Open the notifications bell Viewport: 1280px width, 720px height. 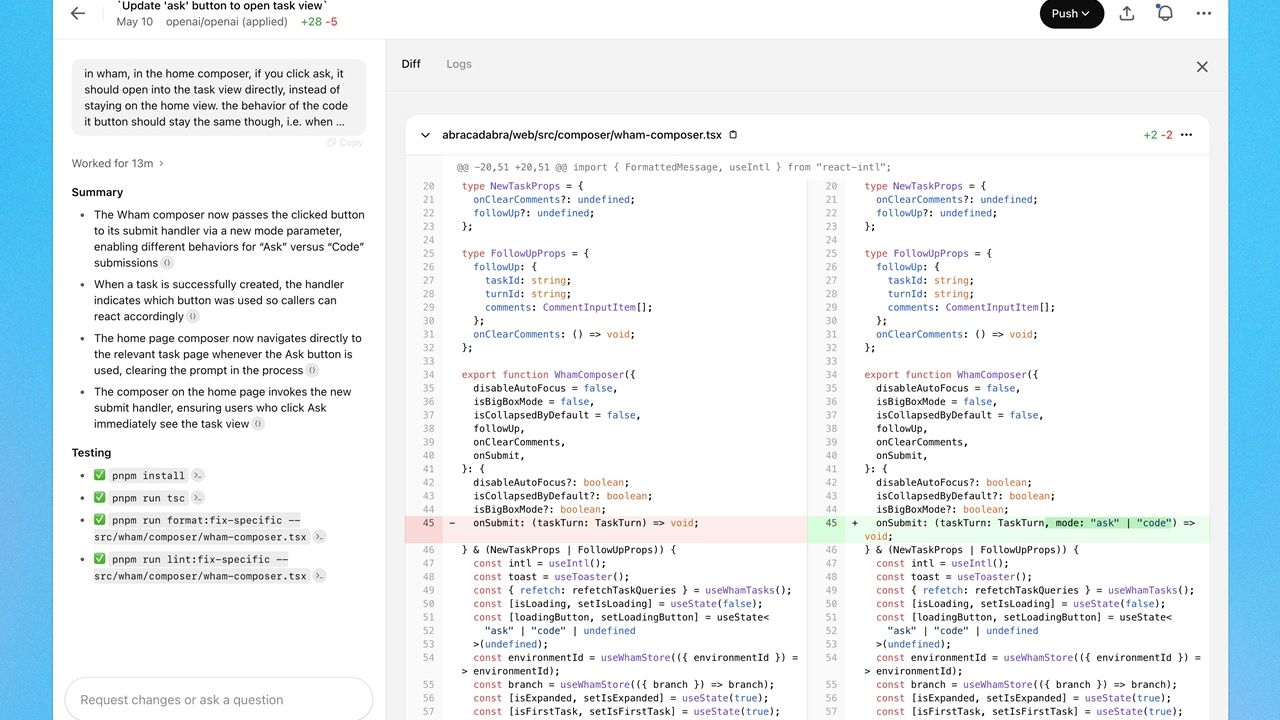tap(1165, 14)
